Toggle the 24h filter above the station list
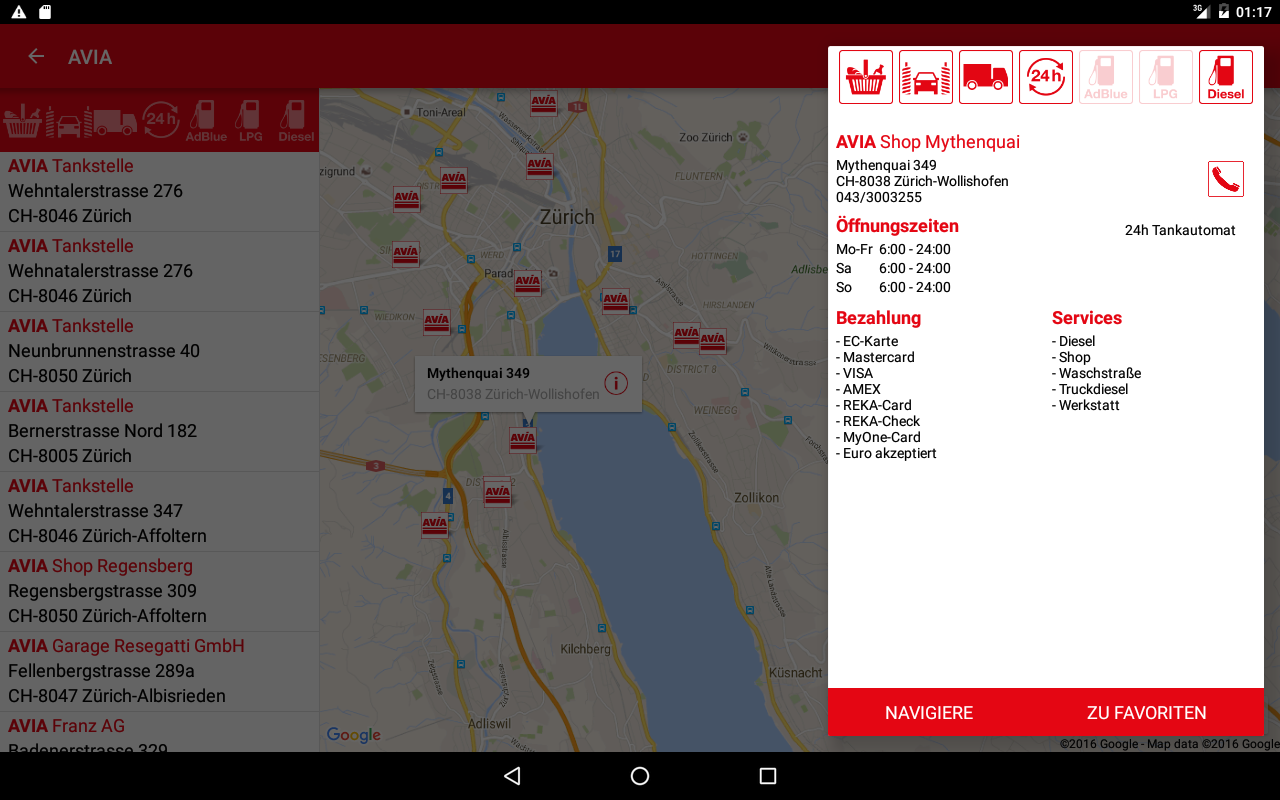The image size is (1280, 800). 161,121
